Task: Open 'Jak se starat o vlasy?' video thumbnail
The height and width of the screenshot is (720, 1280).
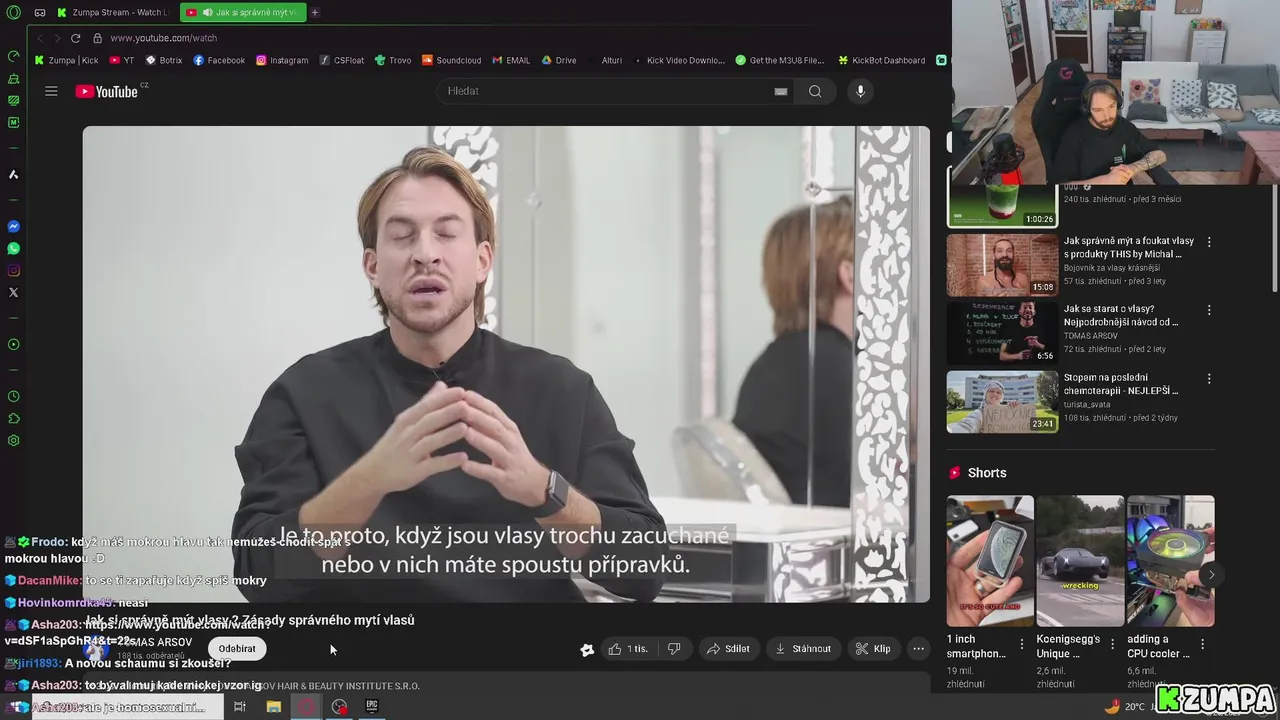Action: tap(1002, 333)
